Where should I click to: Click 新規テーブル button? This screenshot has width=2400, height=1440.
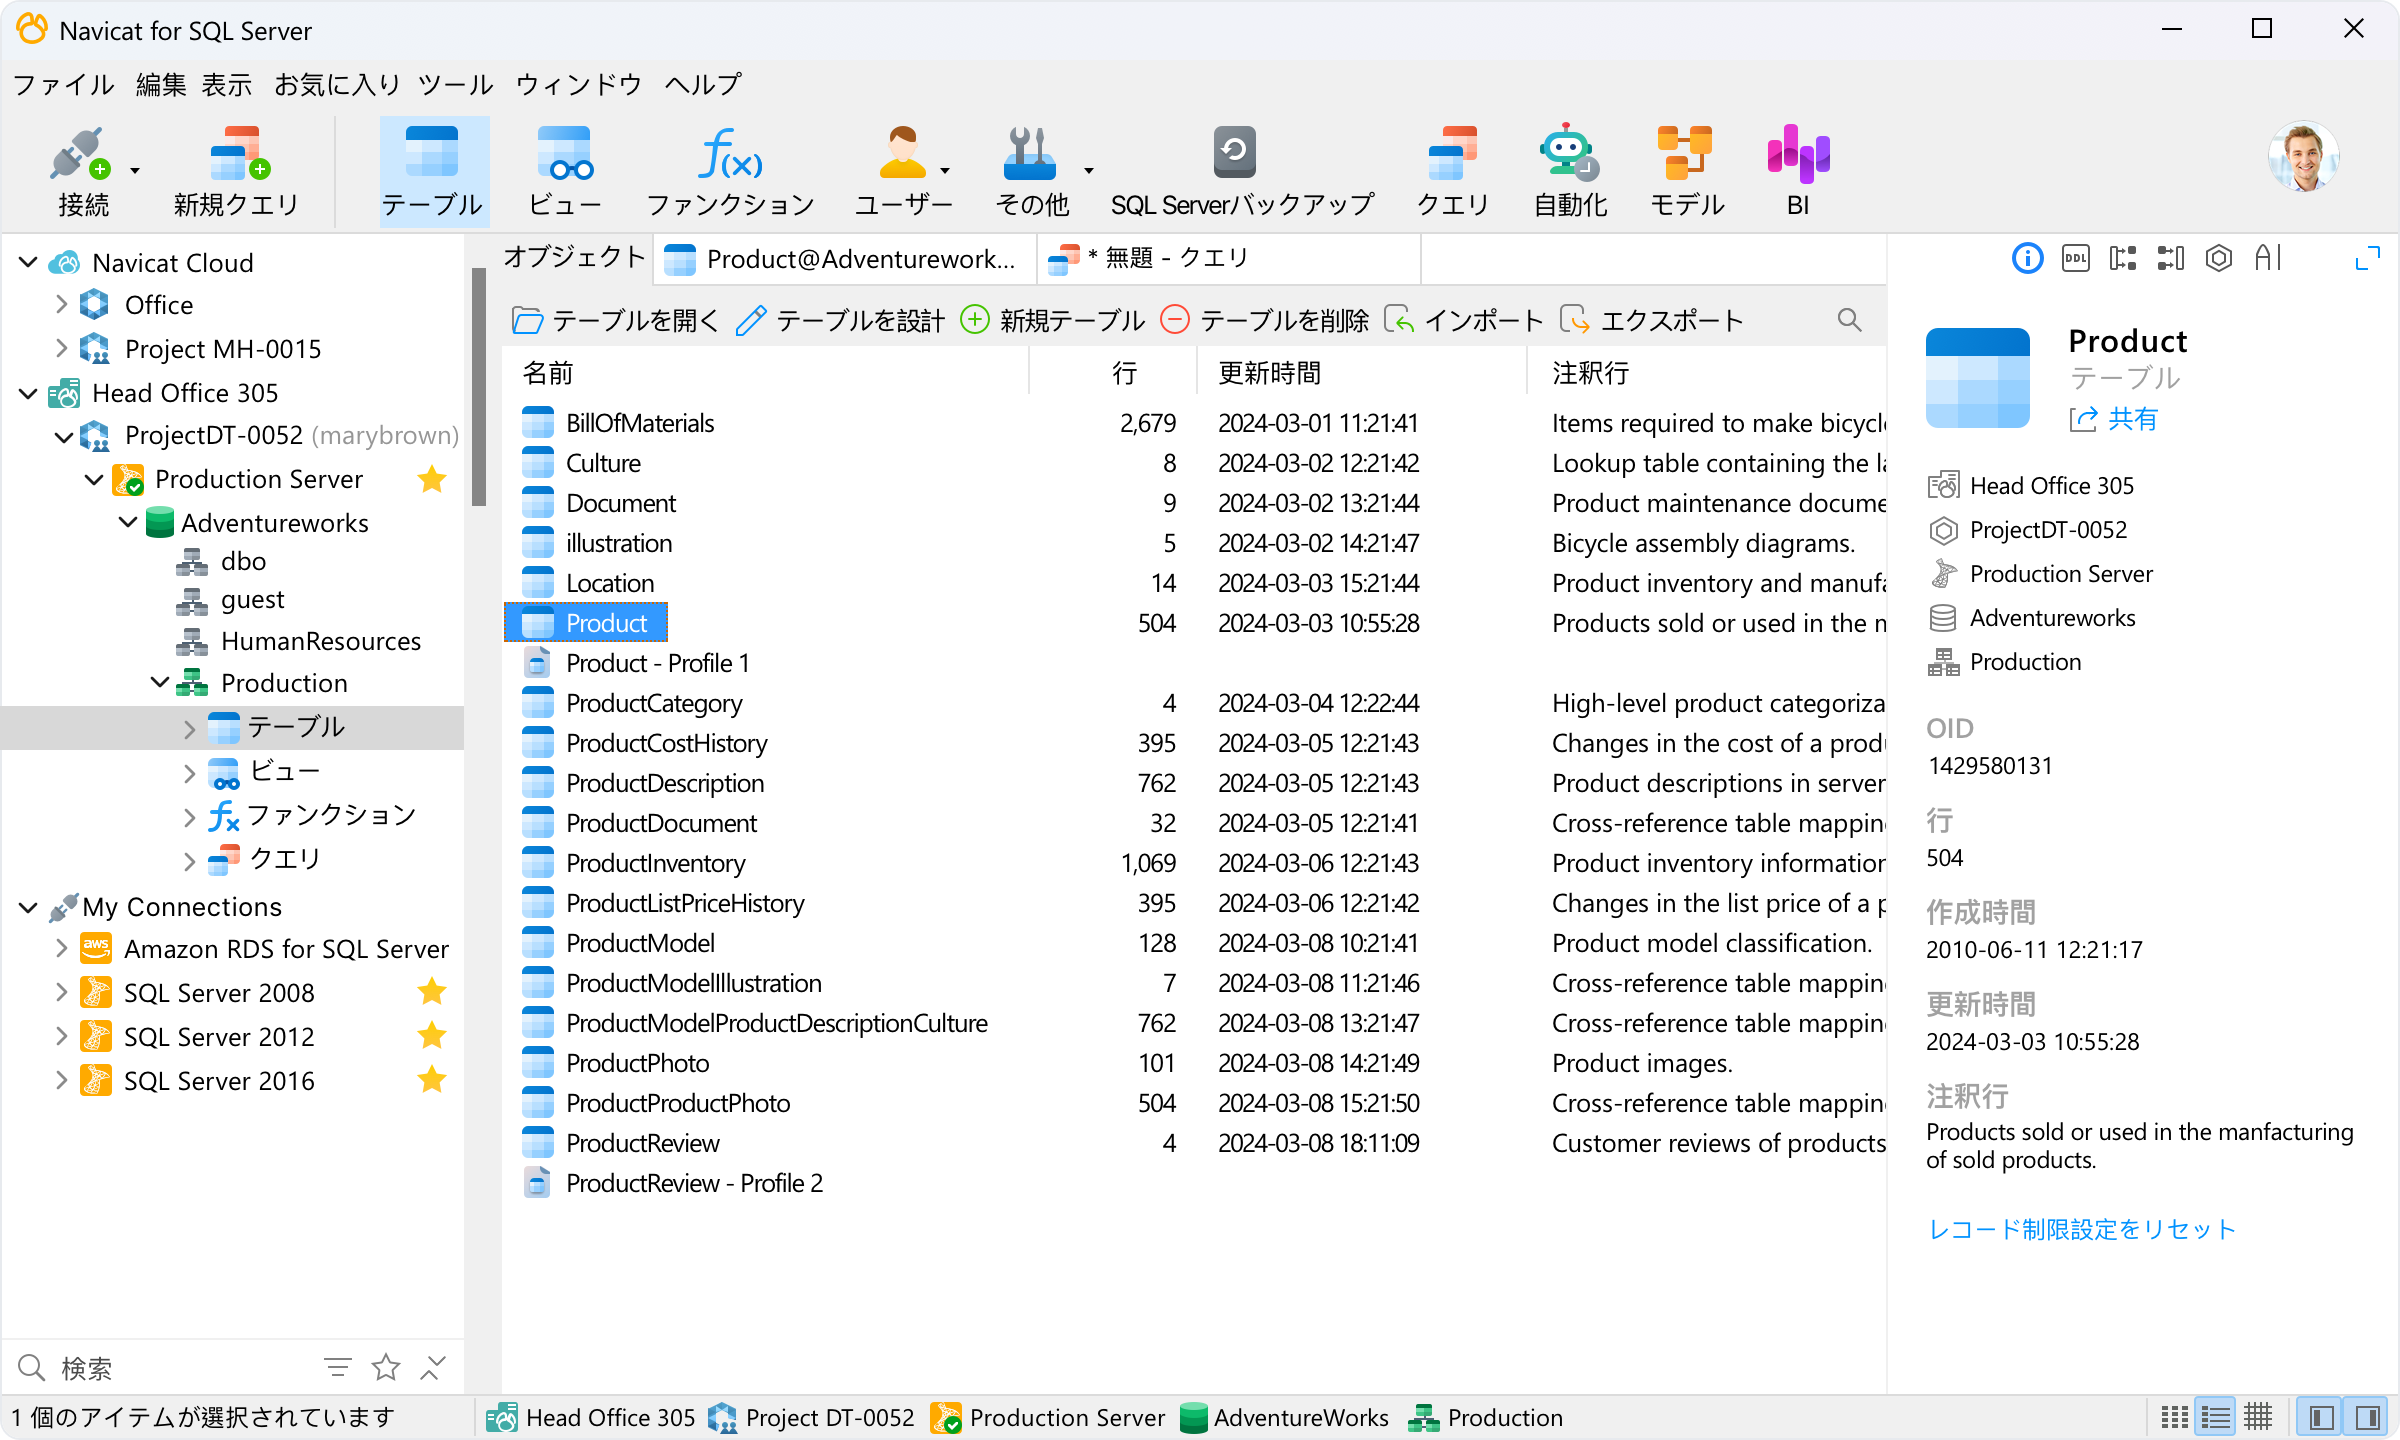point(1052,320)
